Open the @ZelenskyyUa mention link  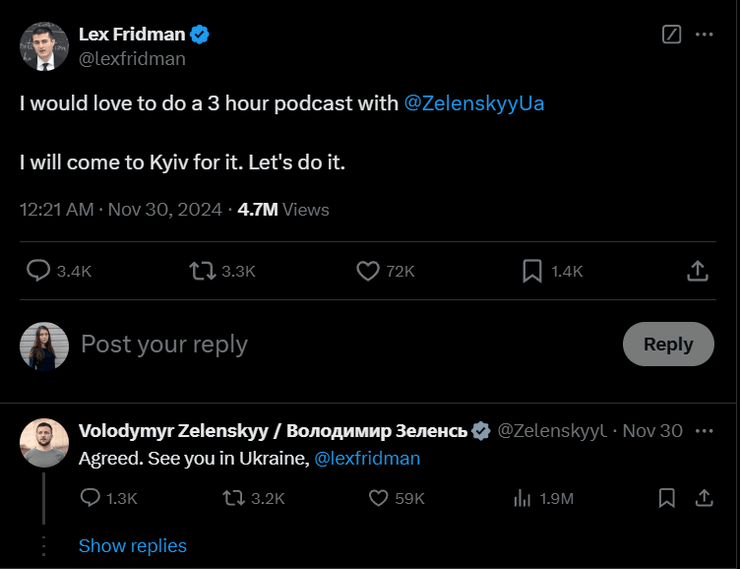pyautogui.click(x=474, y=104)
